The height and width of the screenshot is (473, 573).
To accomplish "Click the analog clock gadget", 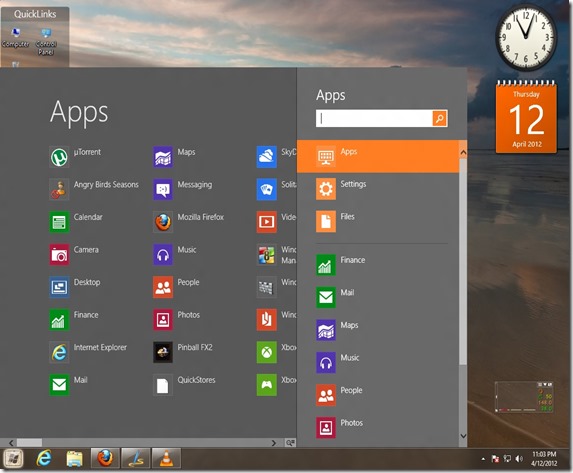I will (526, 37).
